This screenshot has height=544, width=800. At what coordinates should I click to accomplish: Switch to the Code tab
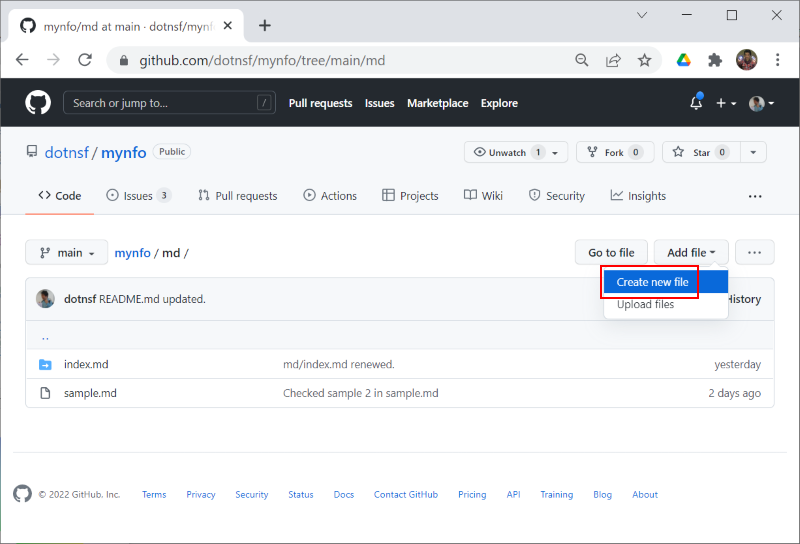[x=60, y=195]
